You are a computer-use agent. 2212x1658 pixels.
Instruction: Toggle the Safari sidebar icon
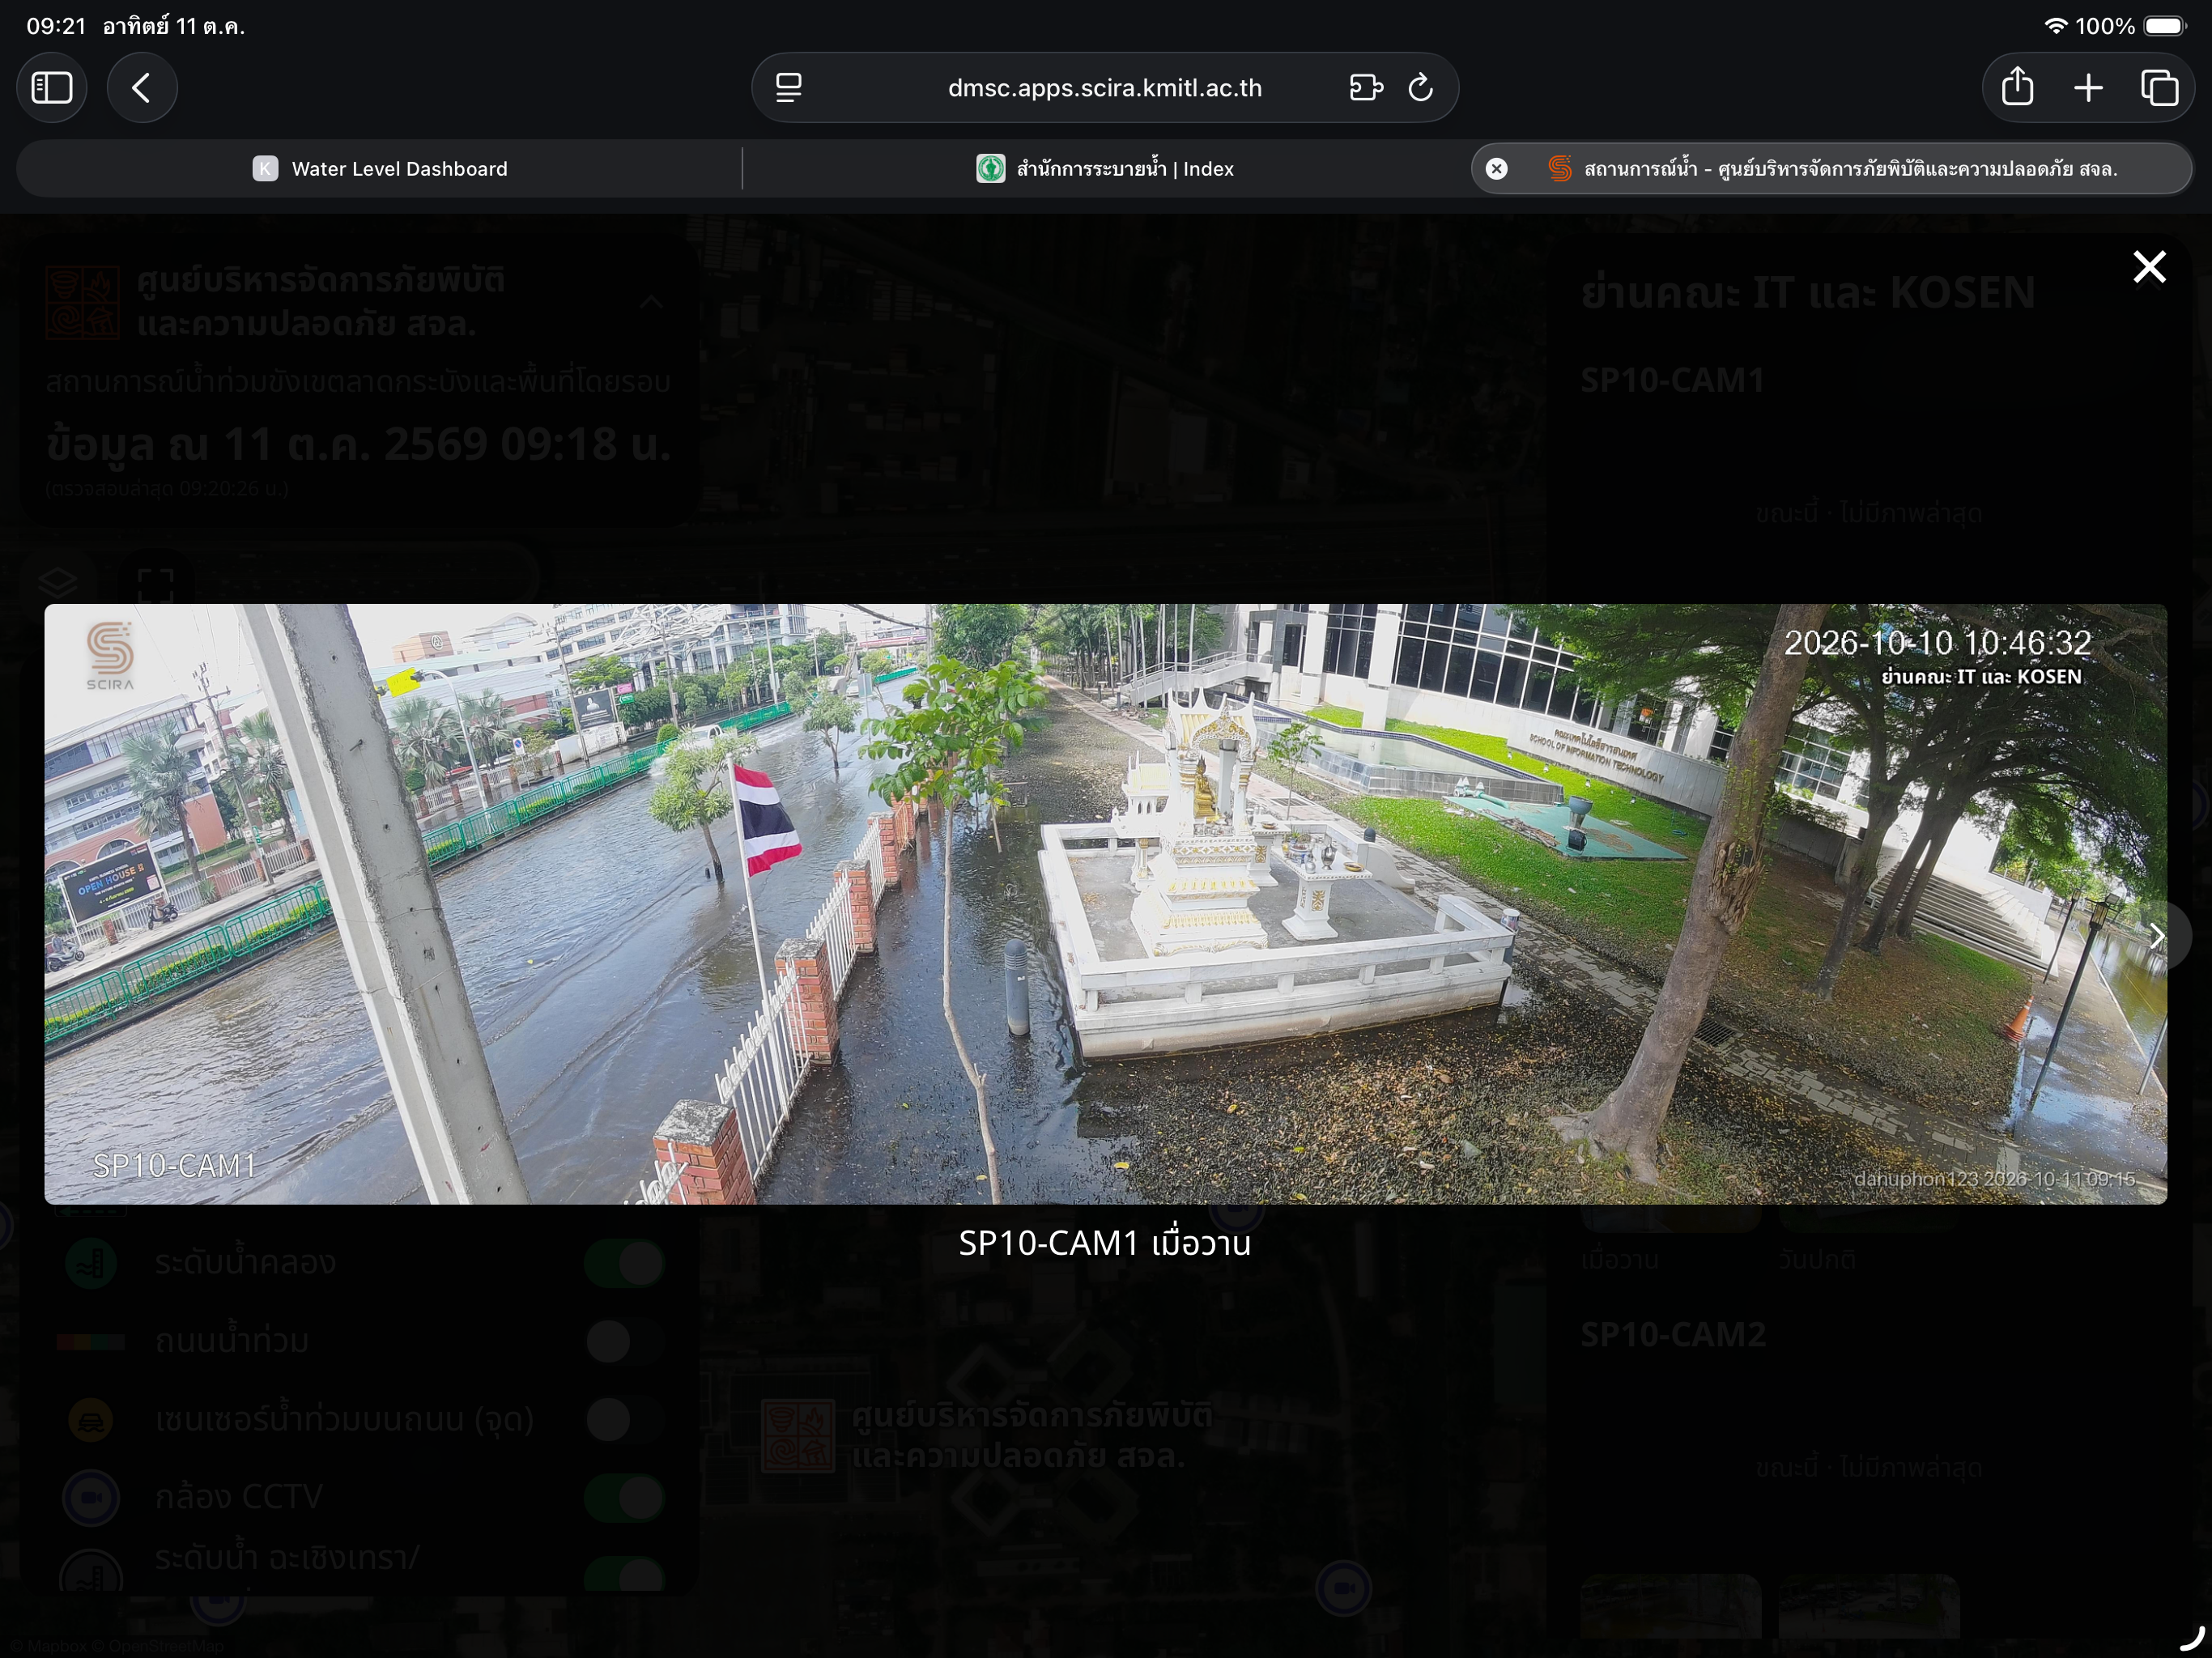pyautogui.click(x=52, y=88)
